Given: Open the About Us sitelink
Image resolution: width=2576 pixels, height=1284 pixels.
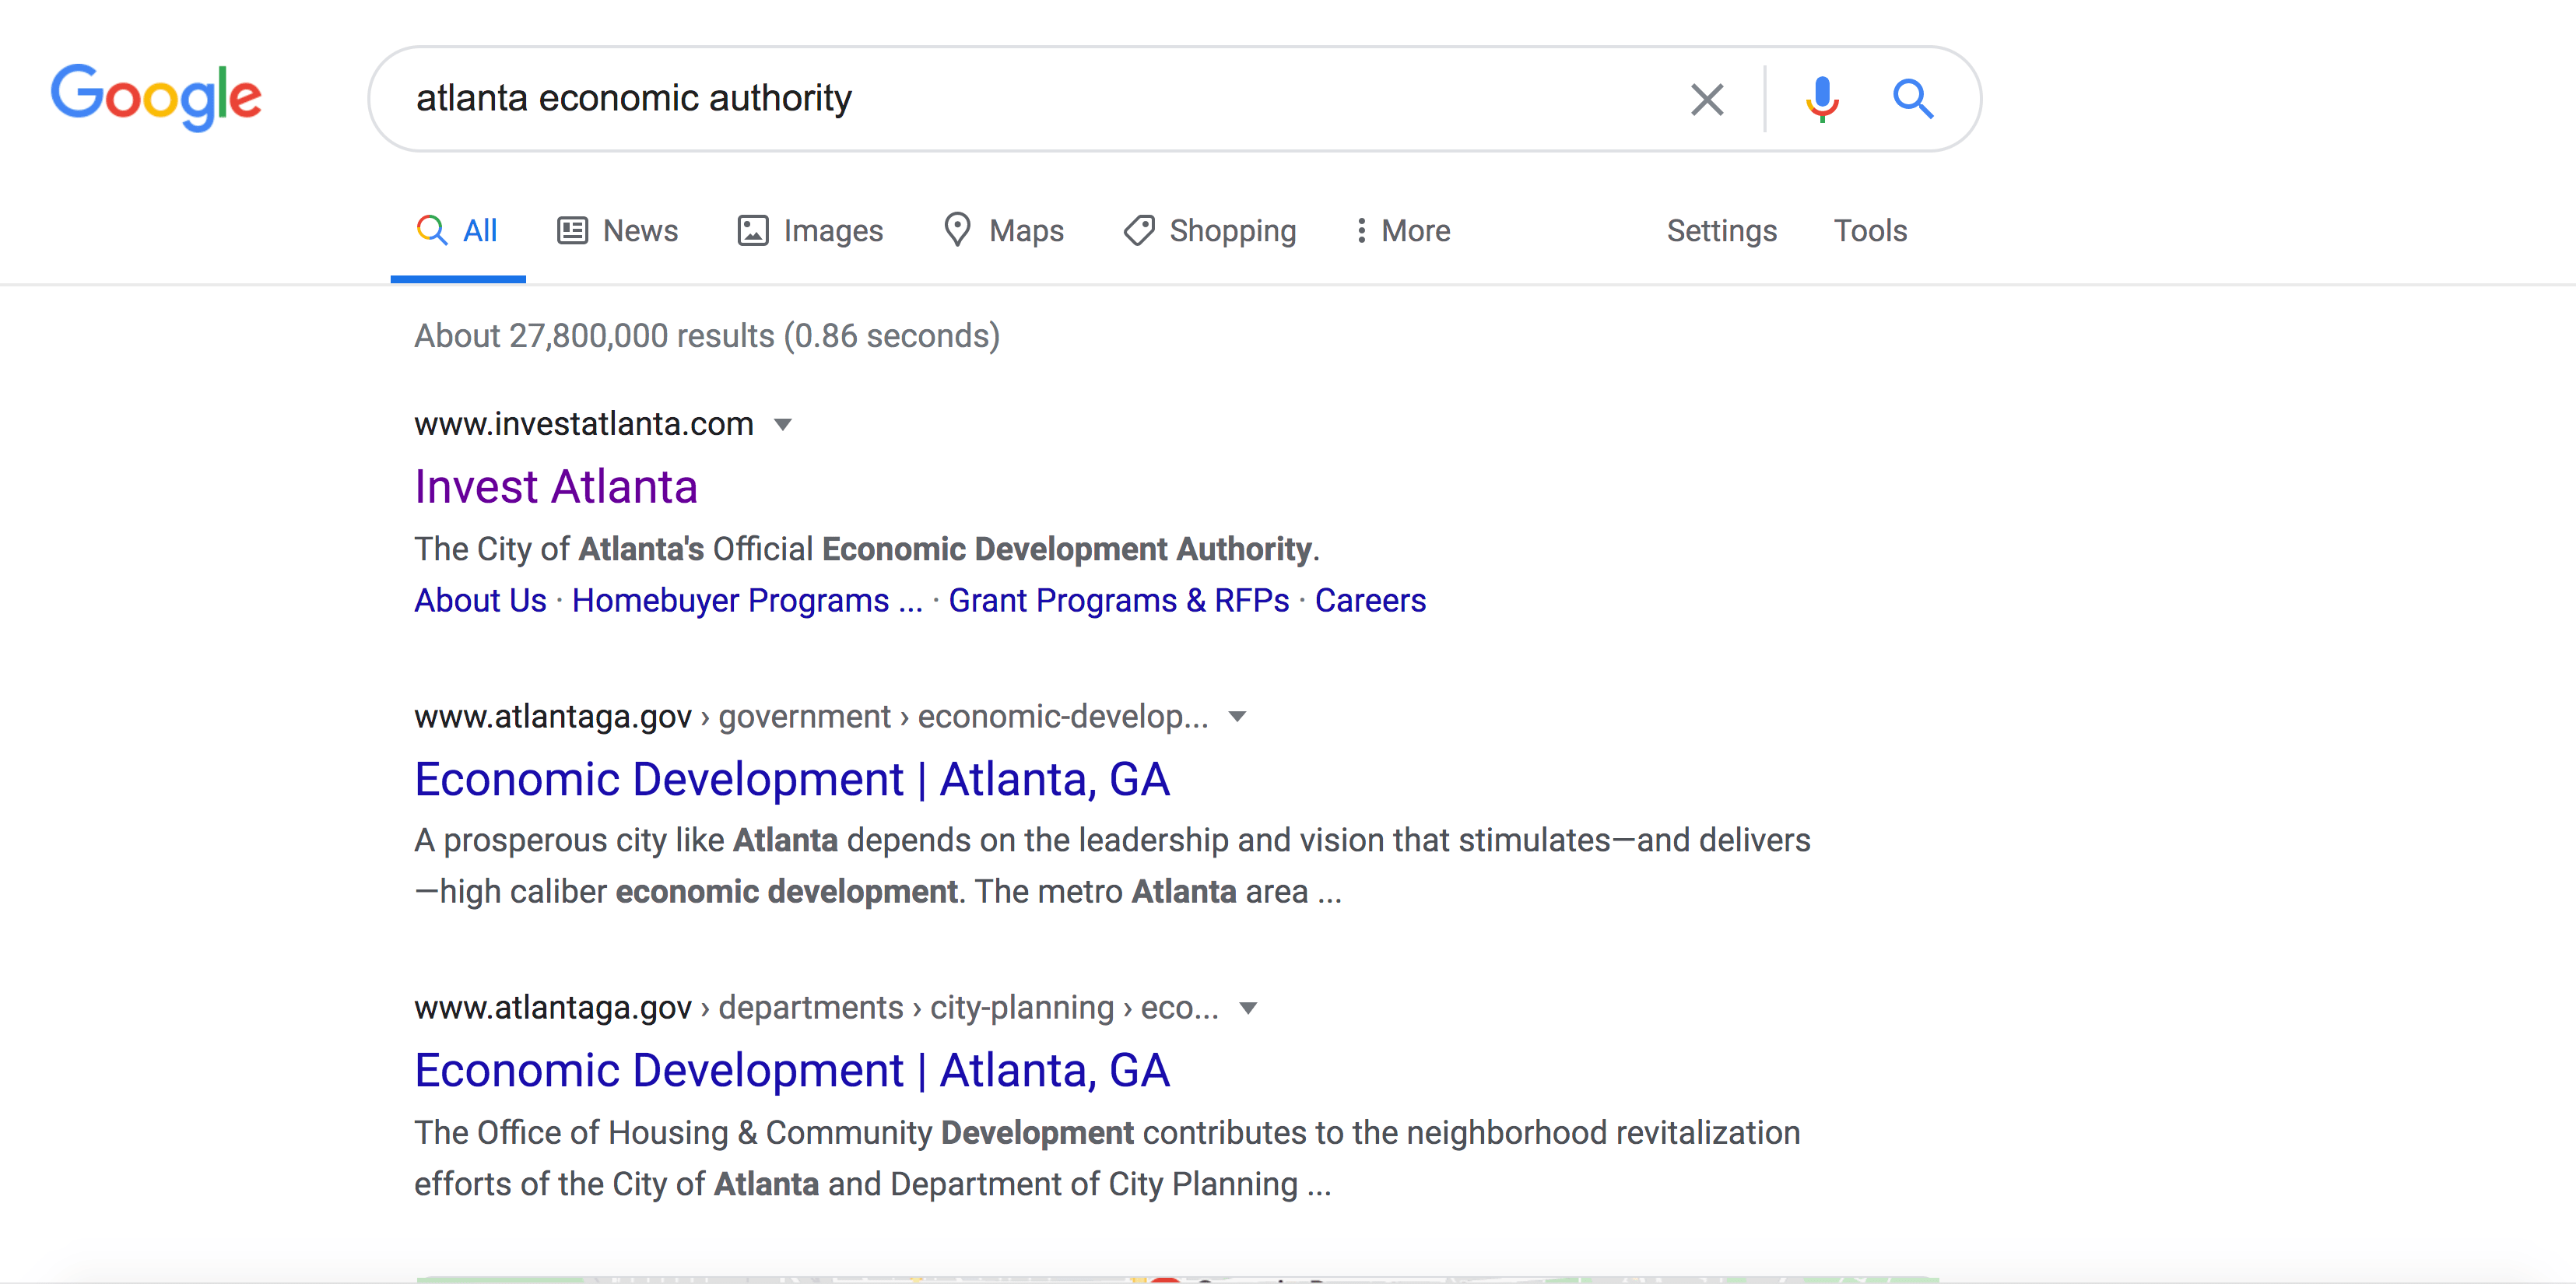Looking at the screenshot, I should [480, 600].
